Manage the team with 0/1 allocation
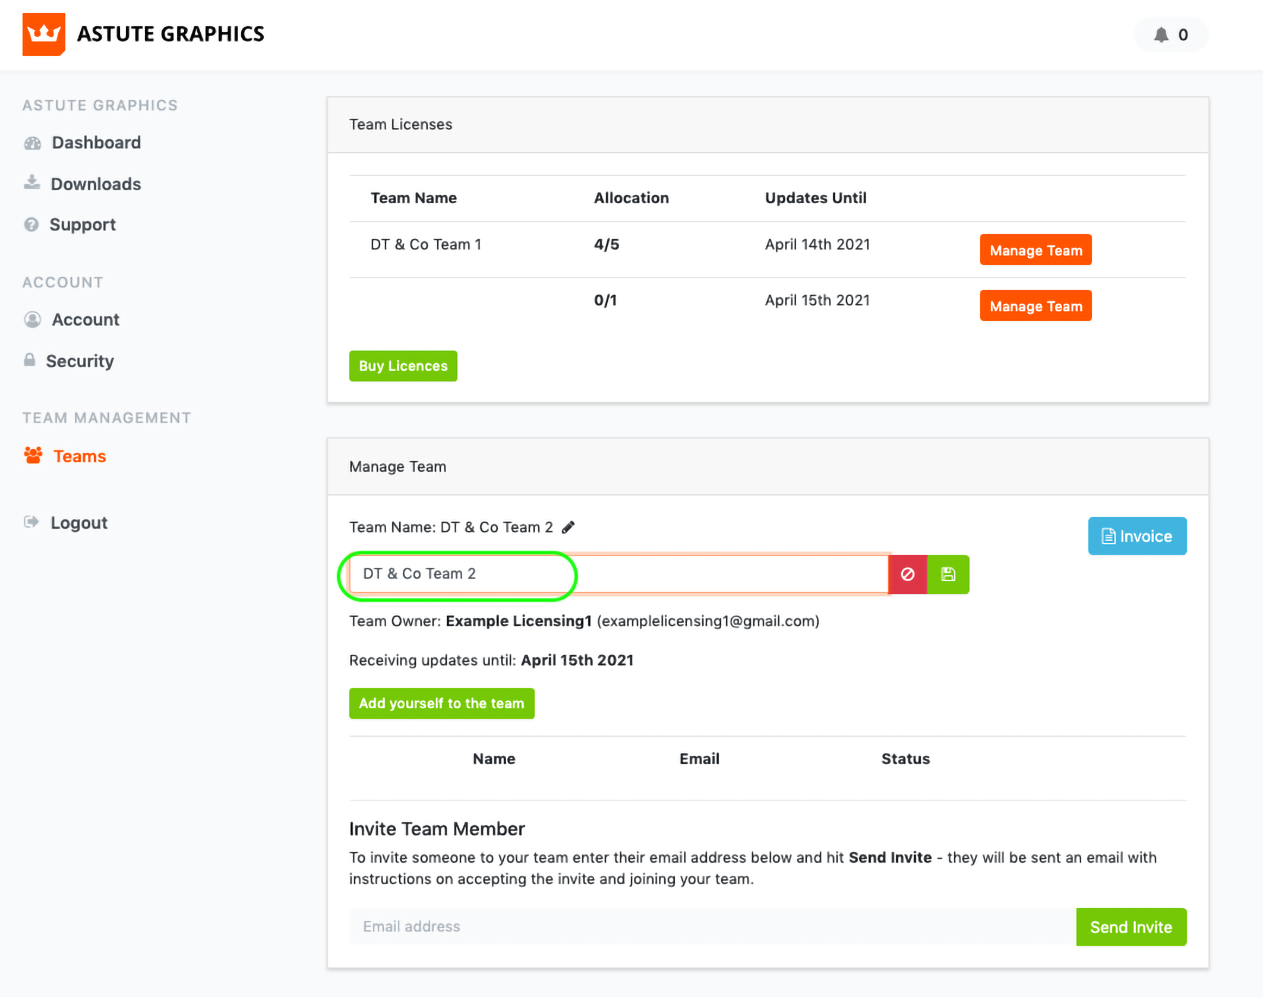Viewport: 1263px width, 997px height. click(x=1035, y=306)
